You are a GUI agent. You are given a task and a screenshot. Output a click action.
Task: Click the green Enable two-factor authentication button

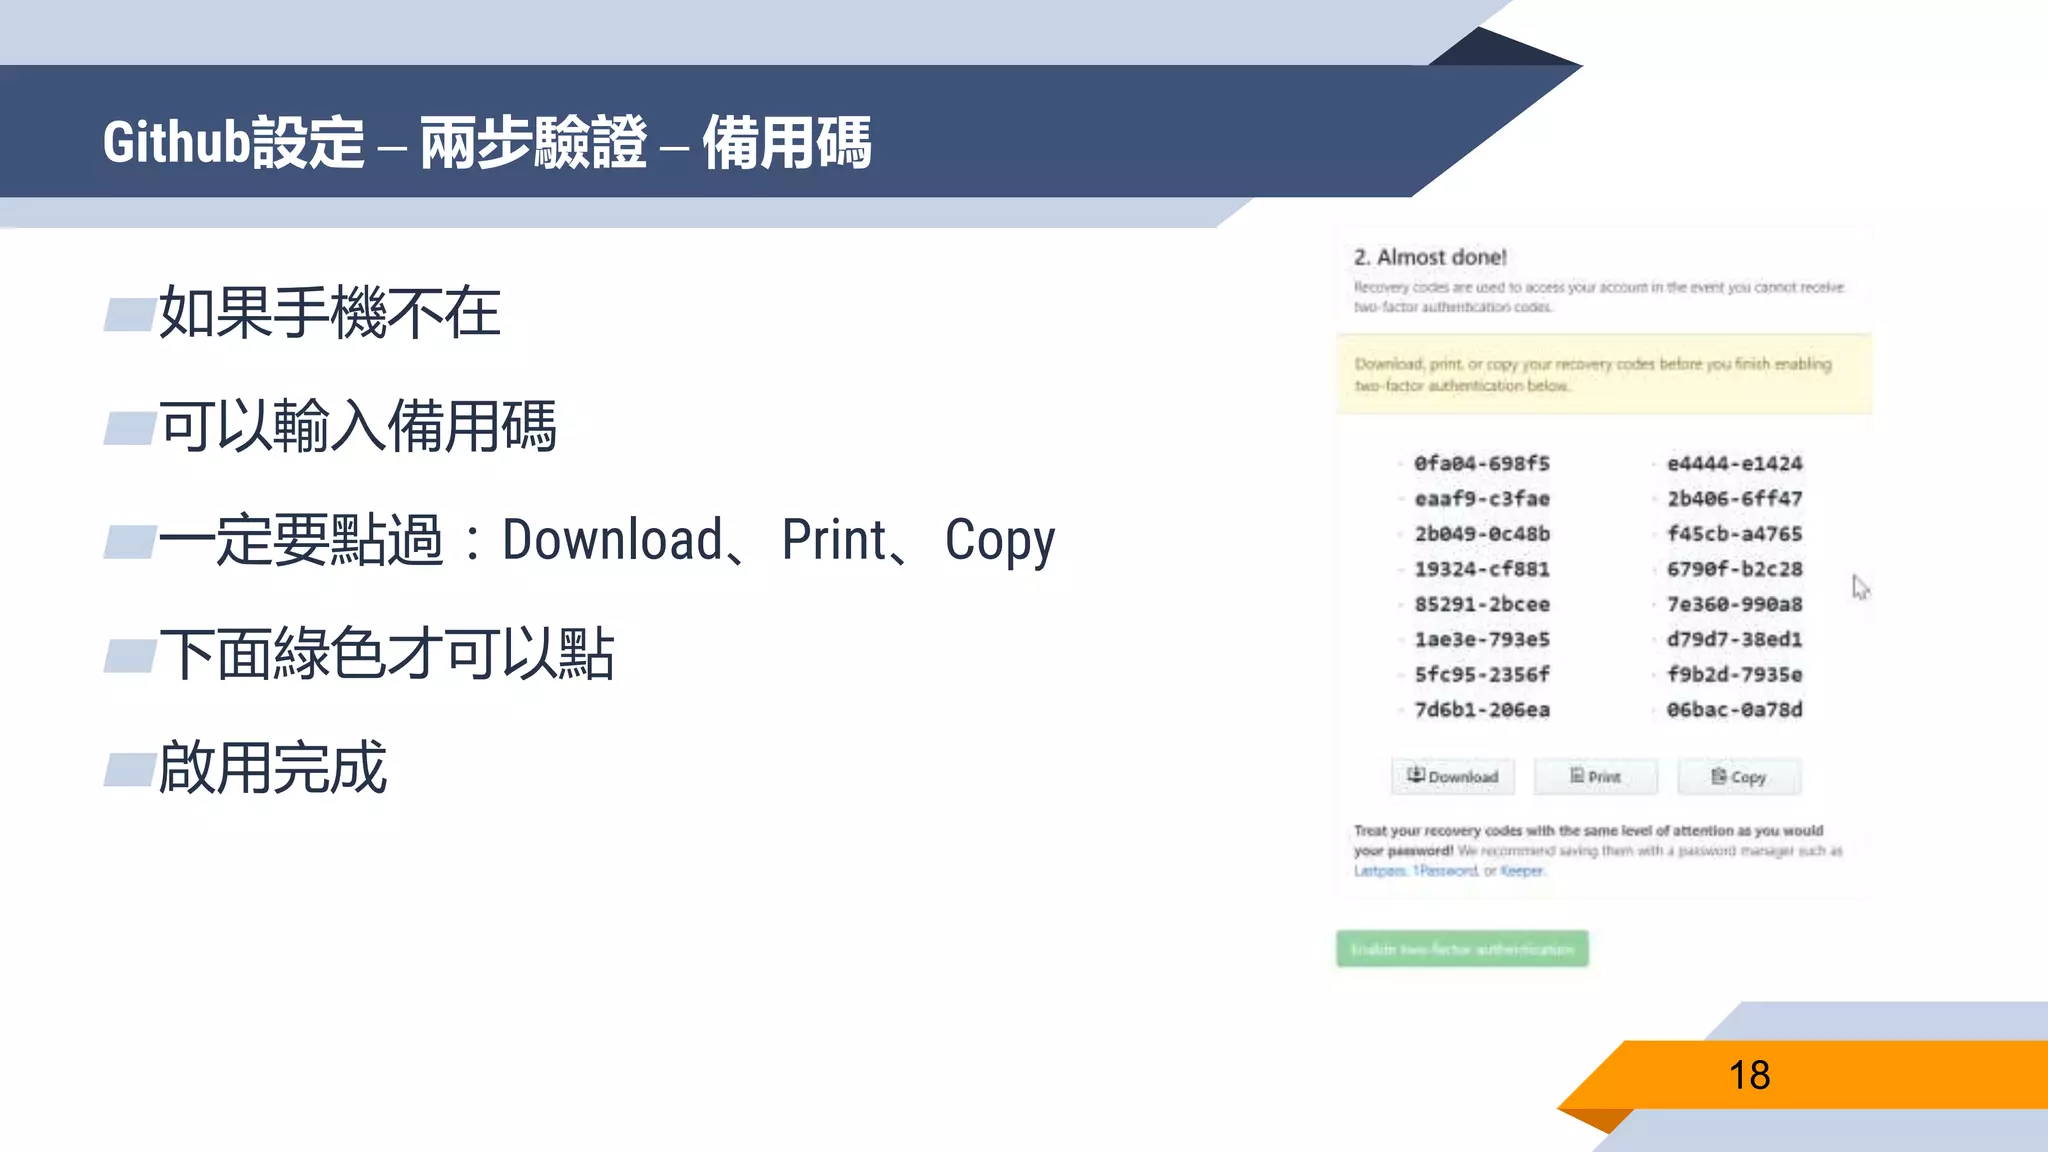(1462, 949)
